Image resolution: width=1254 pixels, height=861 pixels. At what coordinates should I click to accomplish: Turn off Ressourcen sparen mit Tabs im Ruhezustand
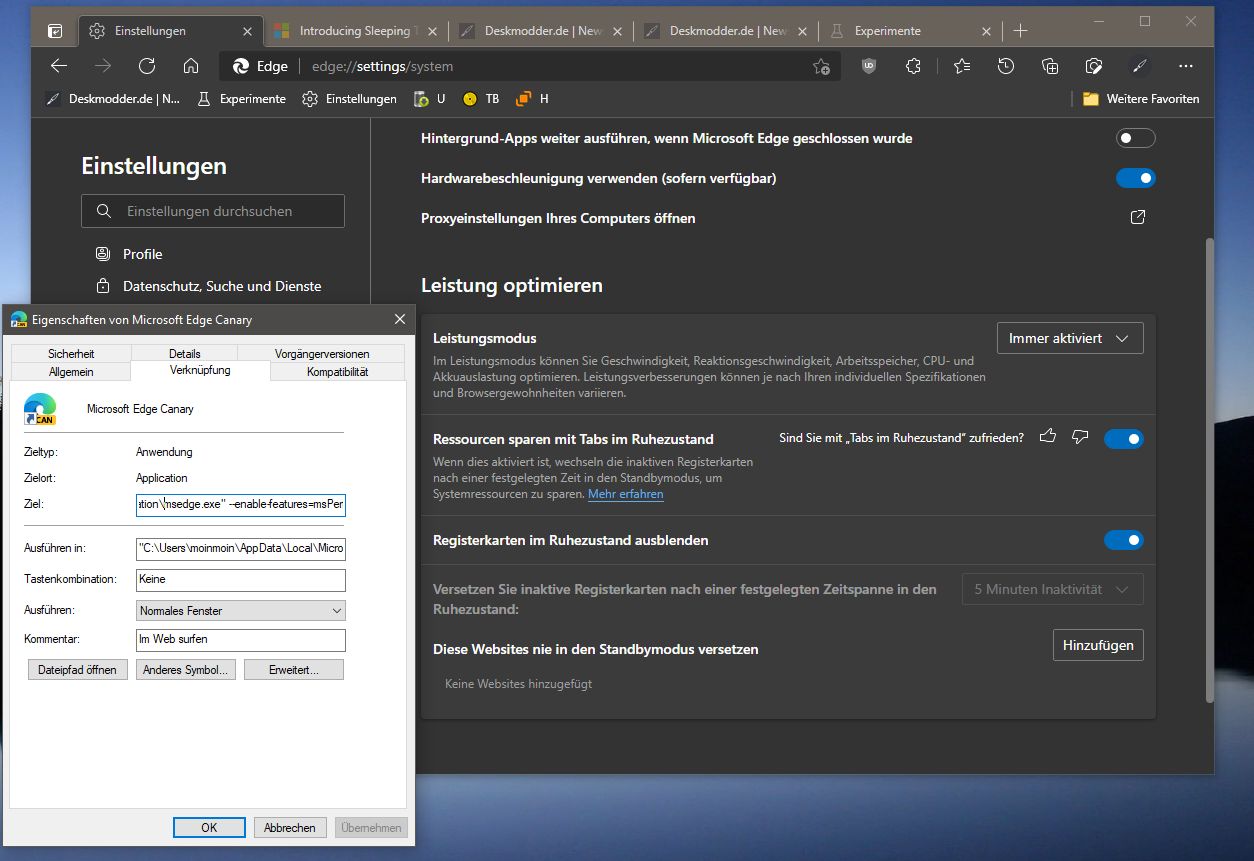point(1124,438)
